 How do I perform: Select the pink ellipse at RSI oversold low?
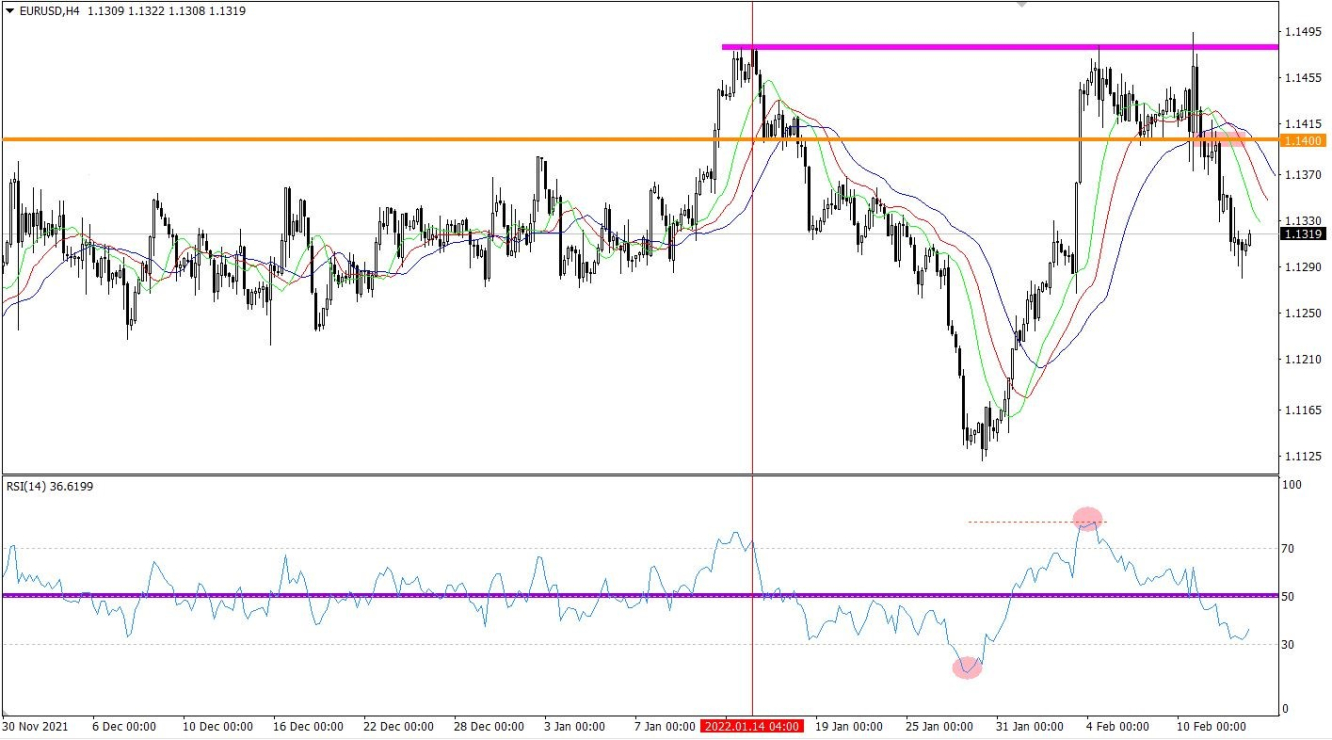click(x=967, y=667)
